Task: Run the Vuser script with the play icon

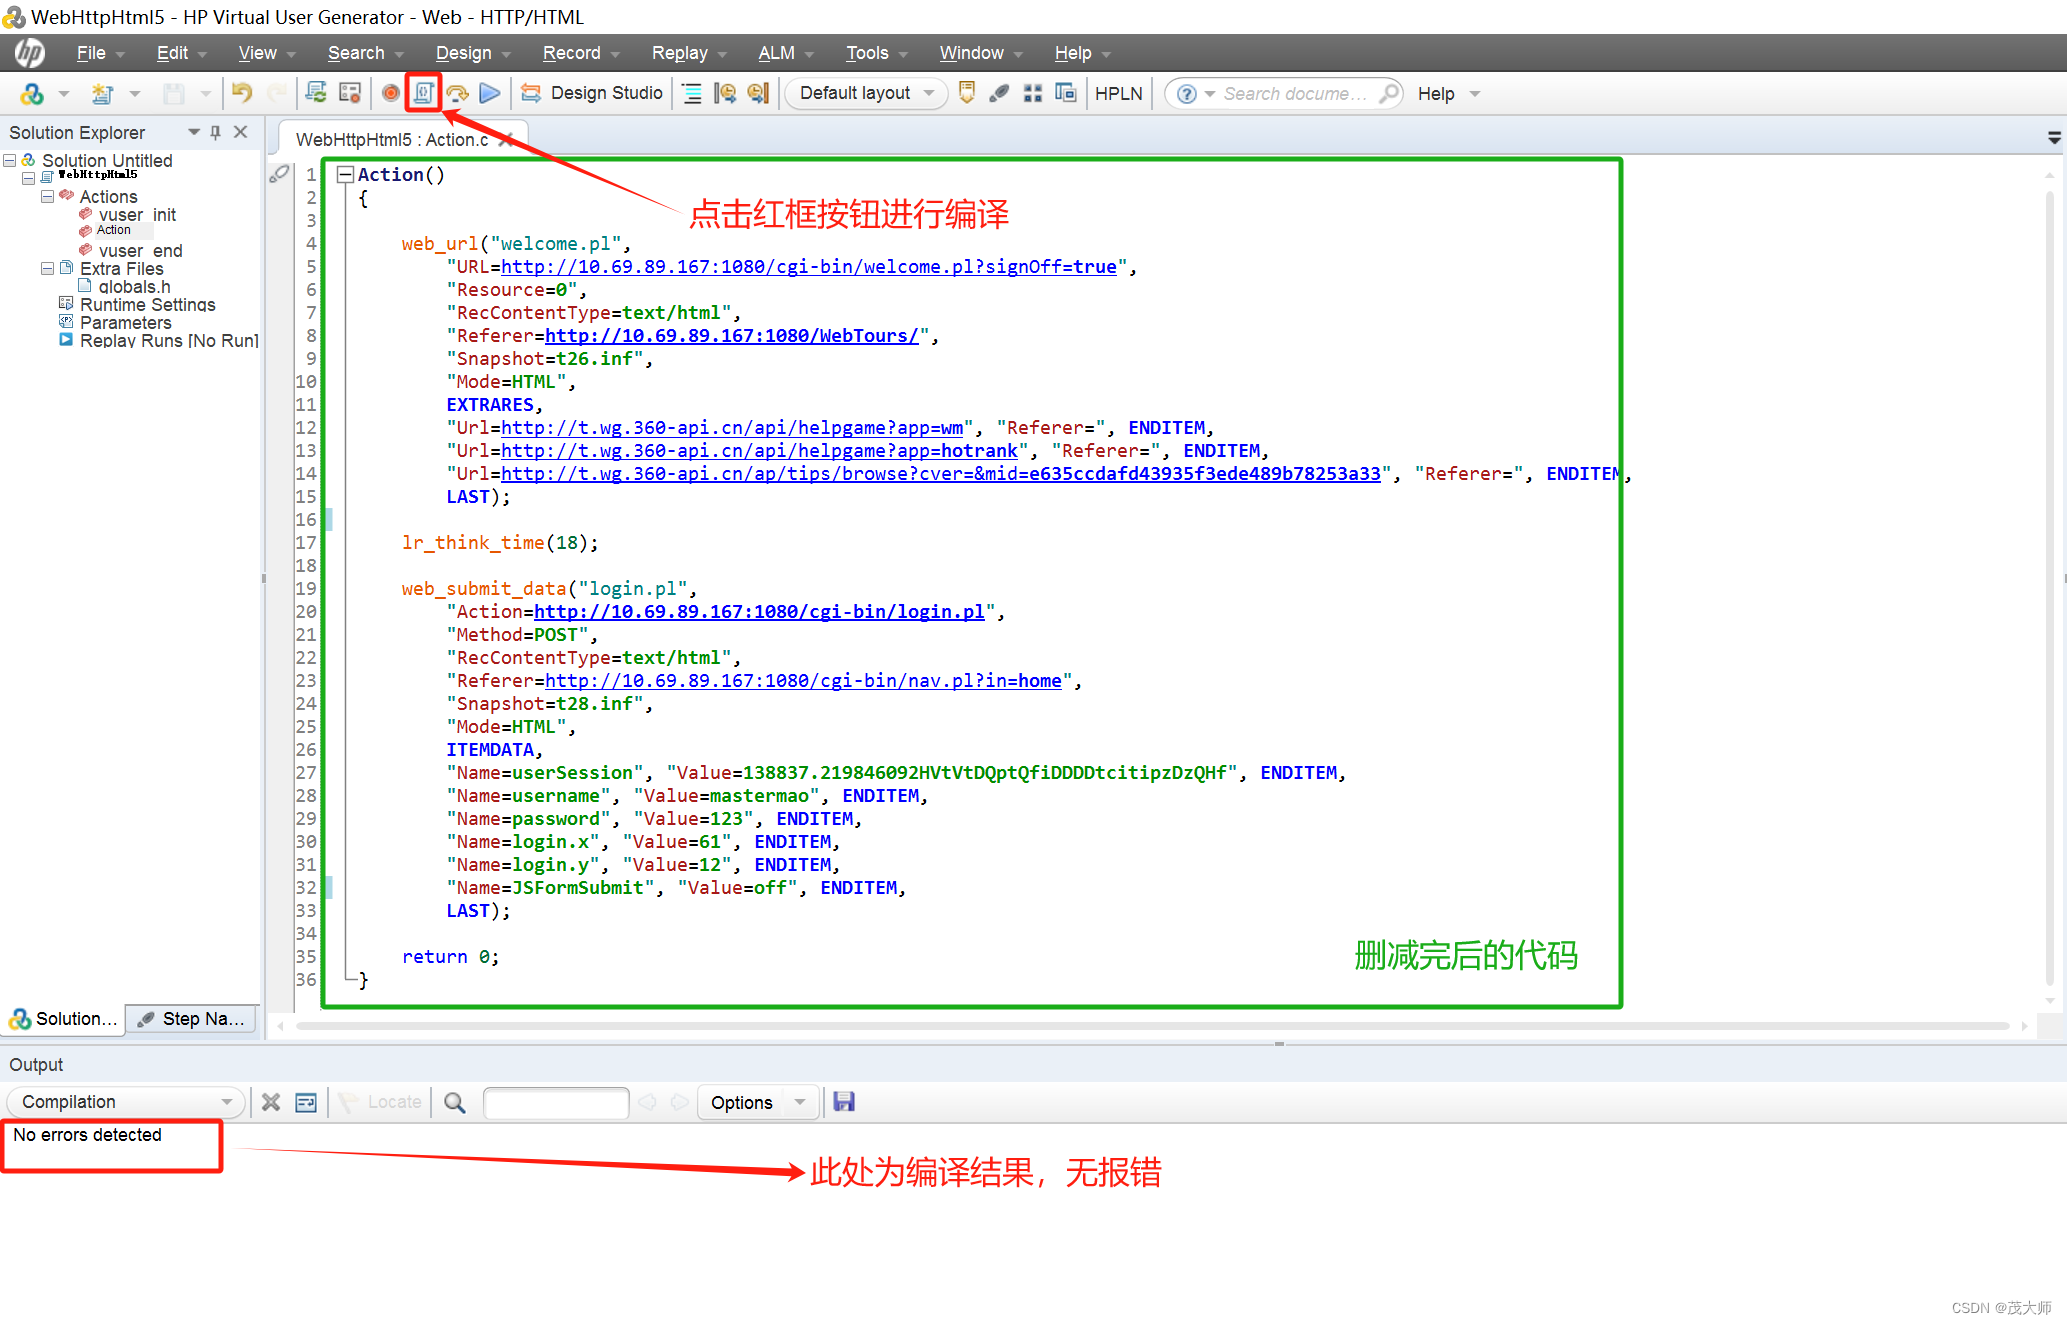Action: point(490,93)
